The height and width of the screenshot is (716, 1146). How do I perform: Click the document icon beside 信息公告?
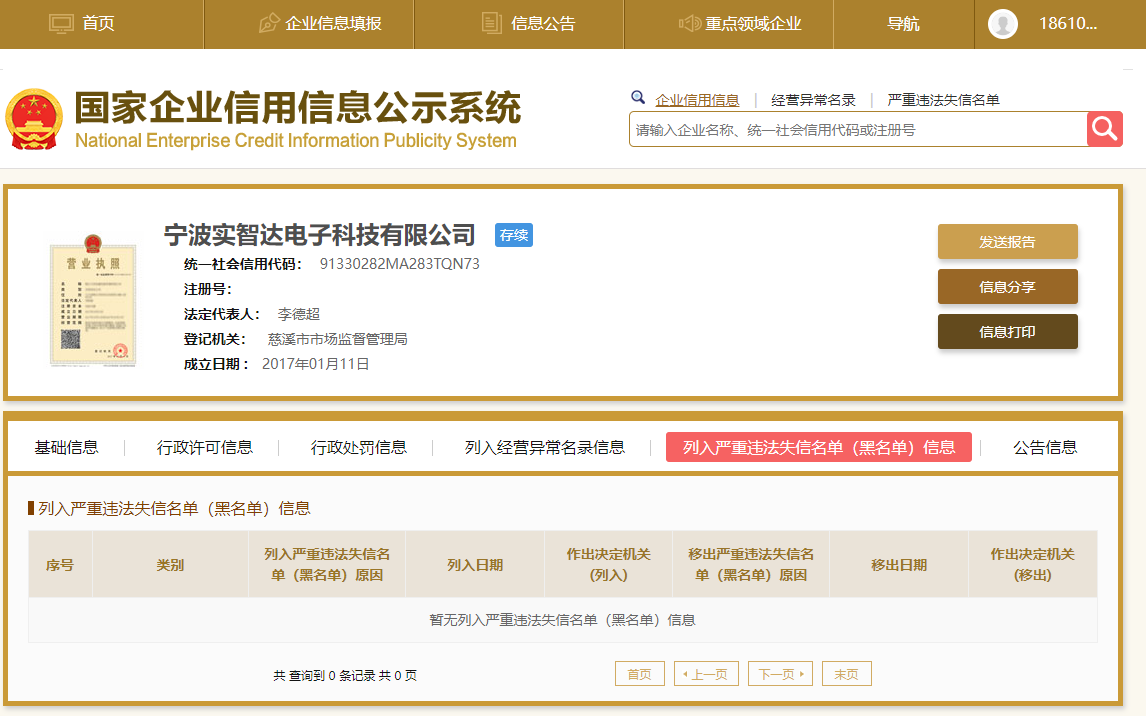point(492,23)
